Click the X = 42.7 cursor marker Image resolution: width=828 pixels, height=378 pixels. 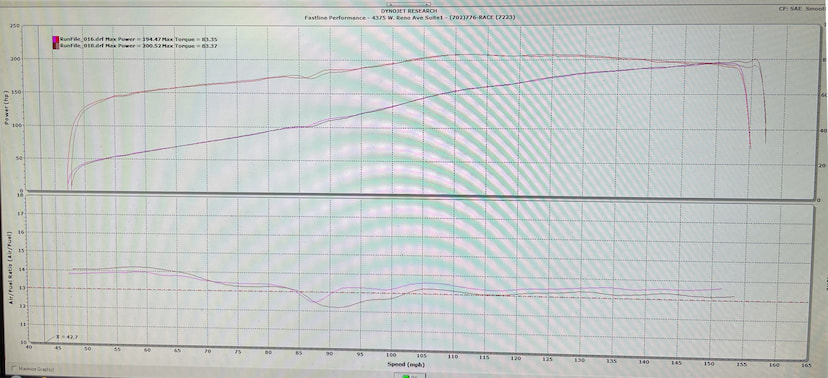(x=67, y=336)
